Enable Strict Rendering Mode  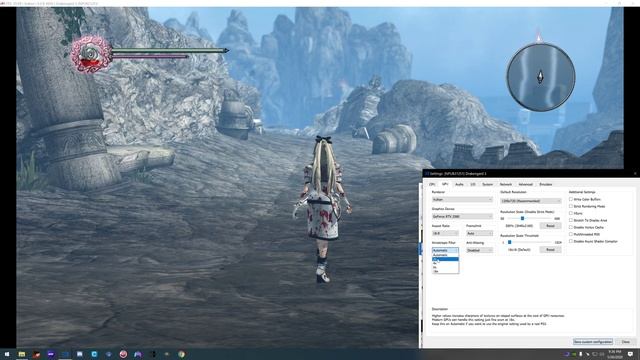(x=571, y=206)
